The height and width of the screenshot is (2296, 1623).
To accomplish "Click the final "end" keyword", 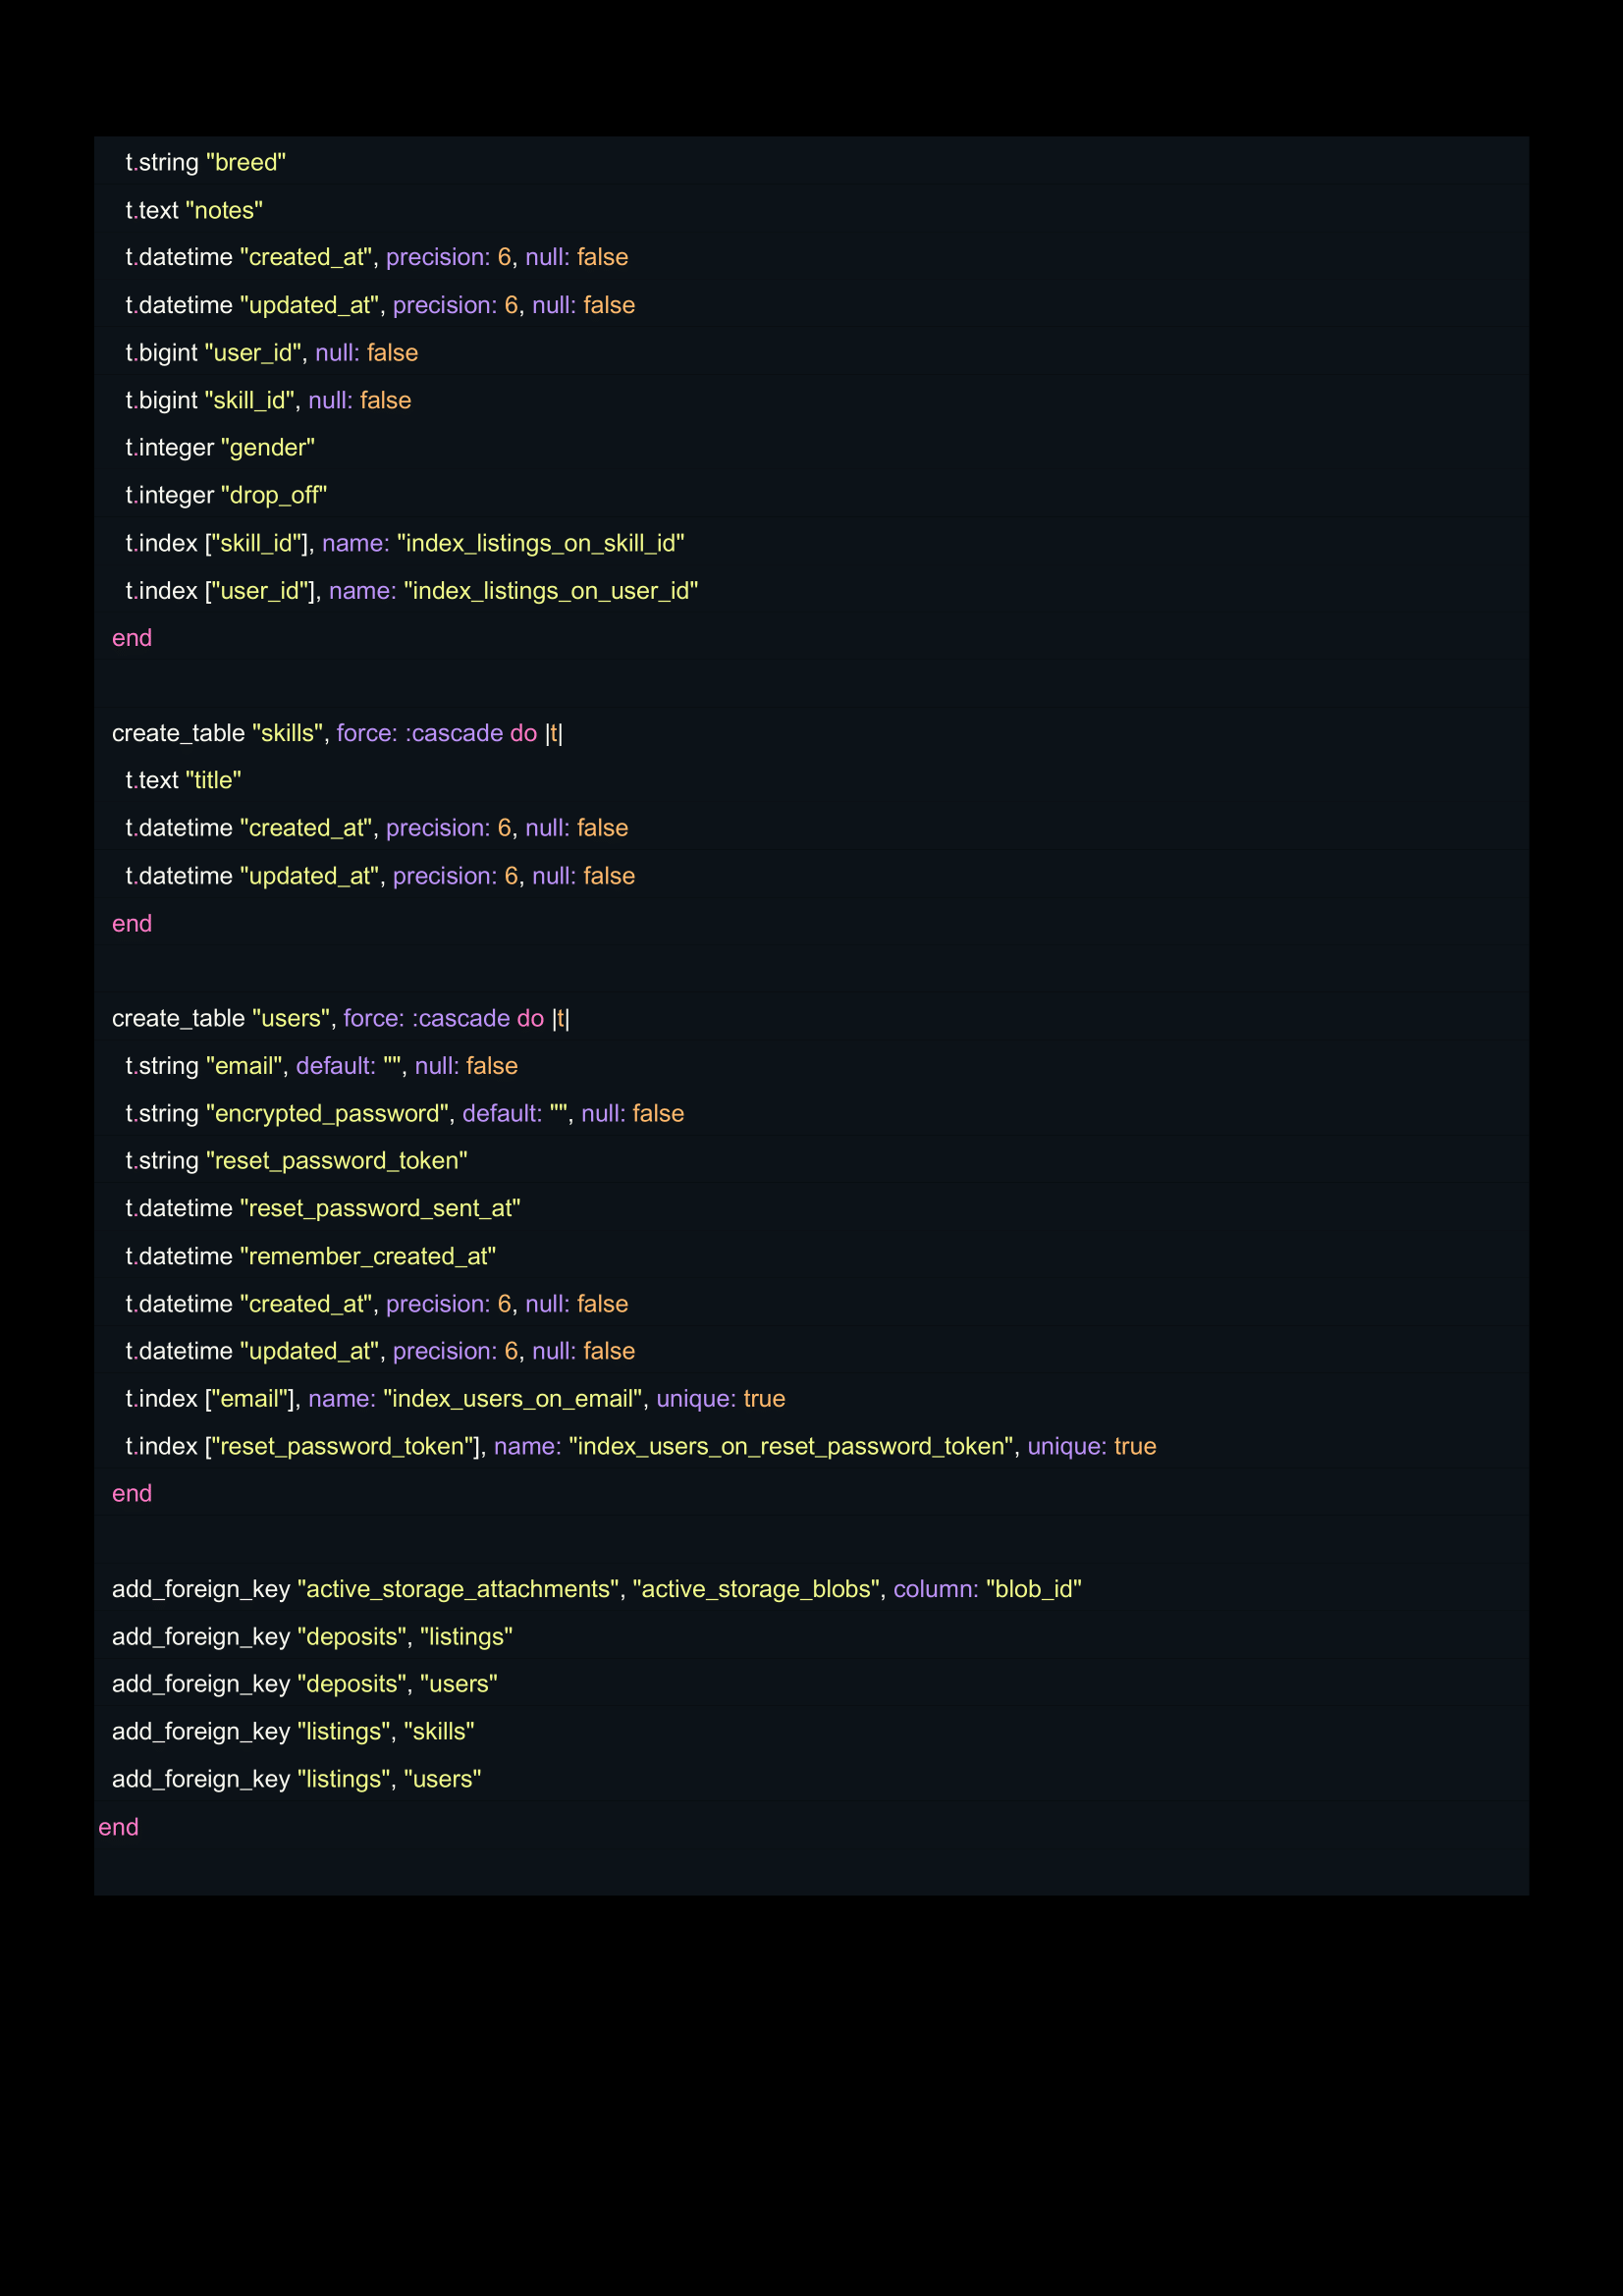I will pyautogui.click(x=118, y=1828).
